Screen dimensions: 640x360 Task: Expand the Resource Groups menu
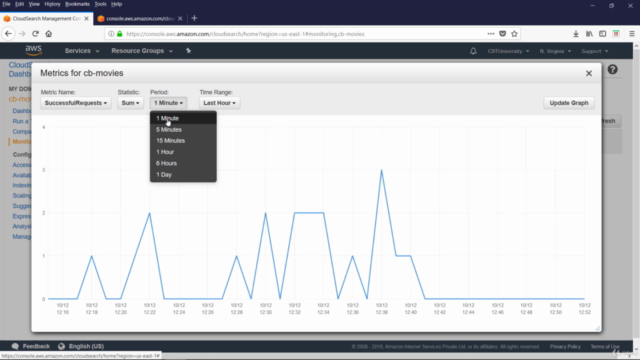[x=142, y=51]
